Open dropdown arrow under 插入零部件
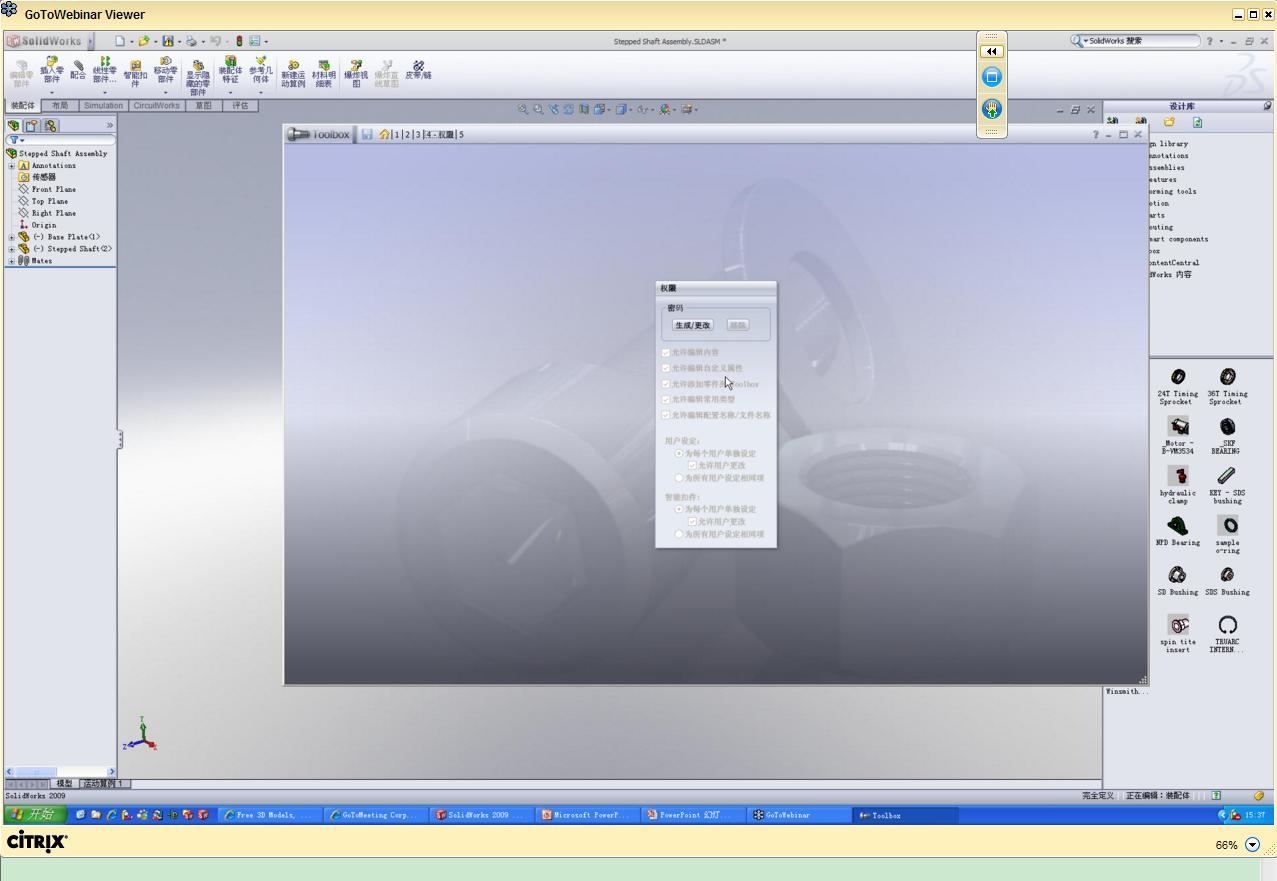This screenshot has width=1277, height=881. coord(51,92)
